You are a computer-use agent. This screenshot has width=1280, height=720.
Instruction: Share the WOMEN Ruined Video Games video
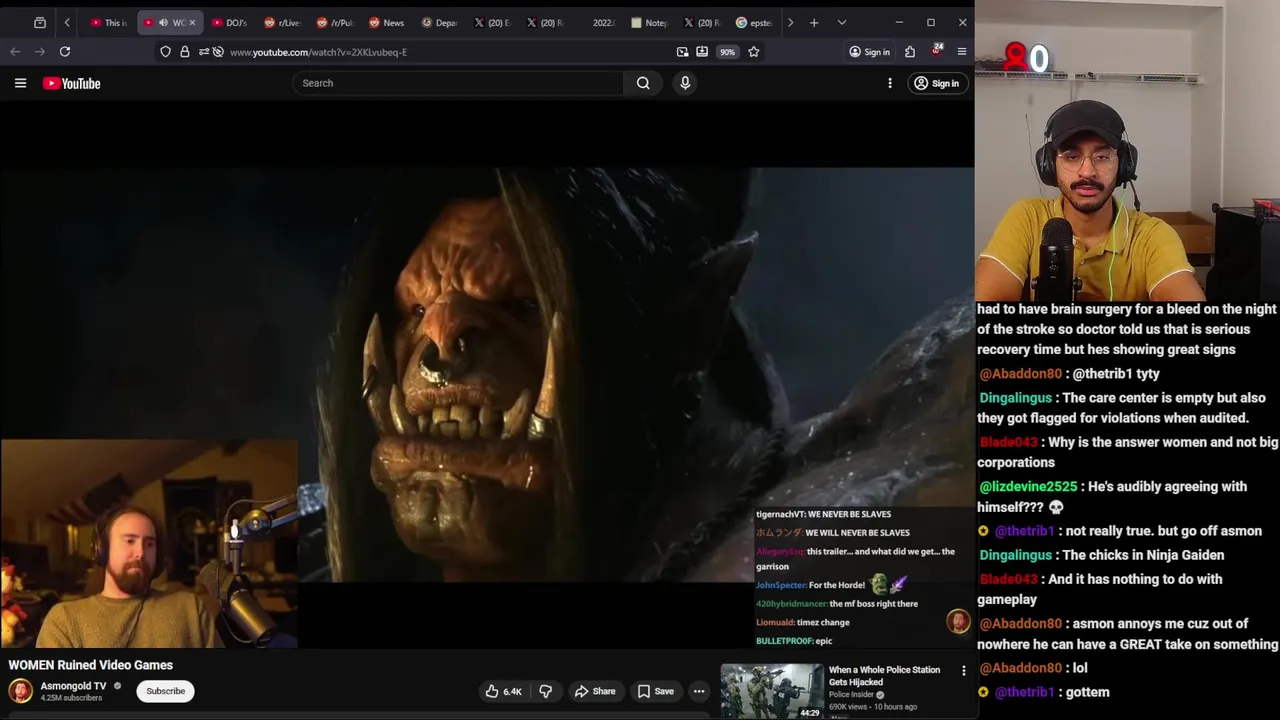(595, 691)
